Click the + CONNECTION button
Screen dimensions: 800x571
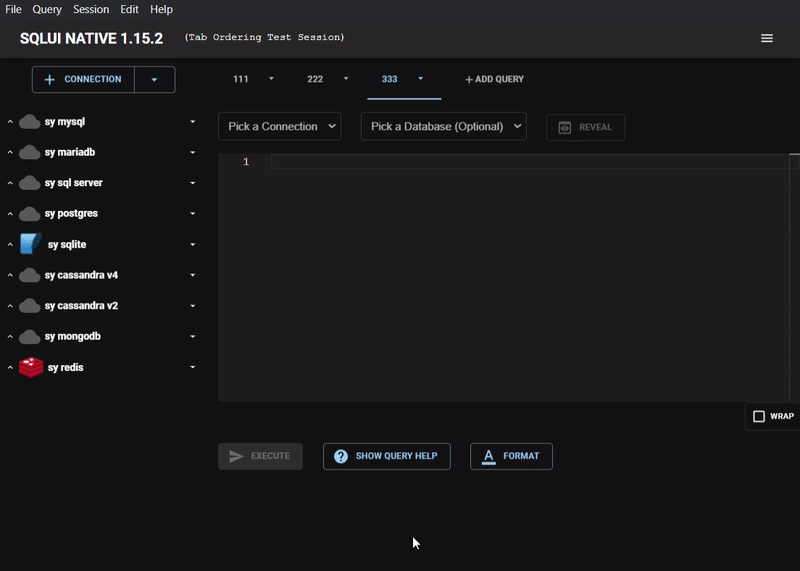(83, 80)
